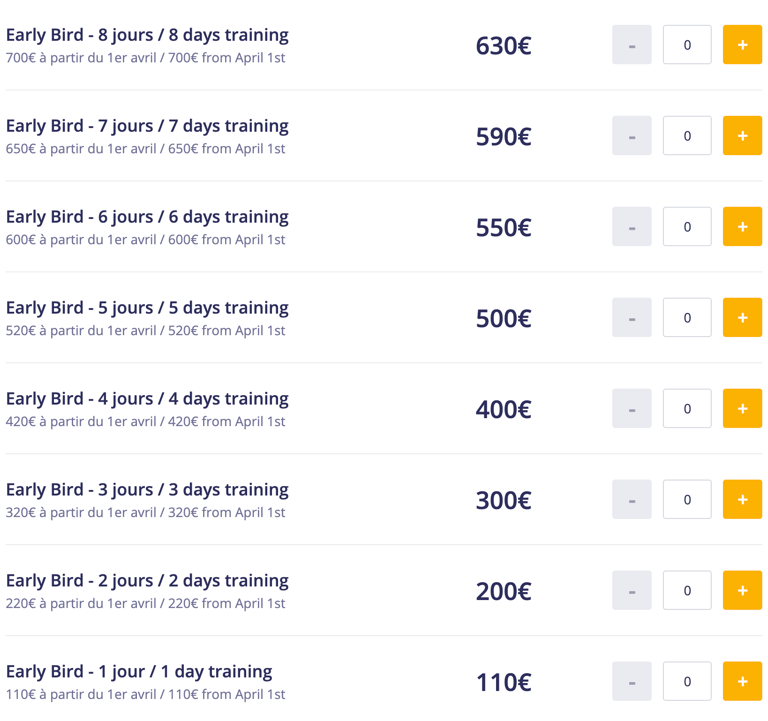Viewport: 768px width, 721px height.
Task: Add one Early Bird 7 days ticket
Action: 742,136
